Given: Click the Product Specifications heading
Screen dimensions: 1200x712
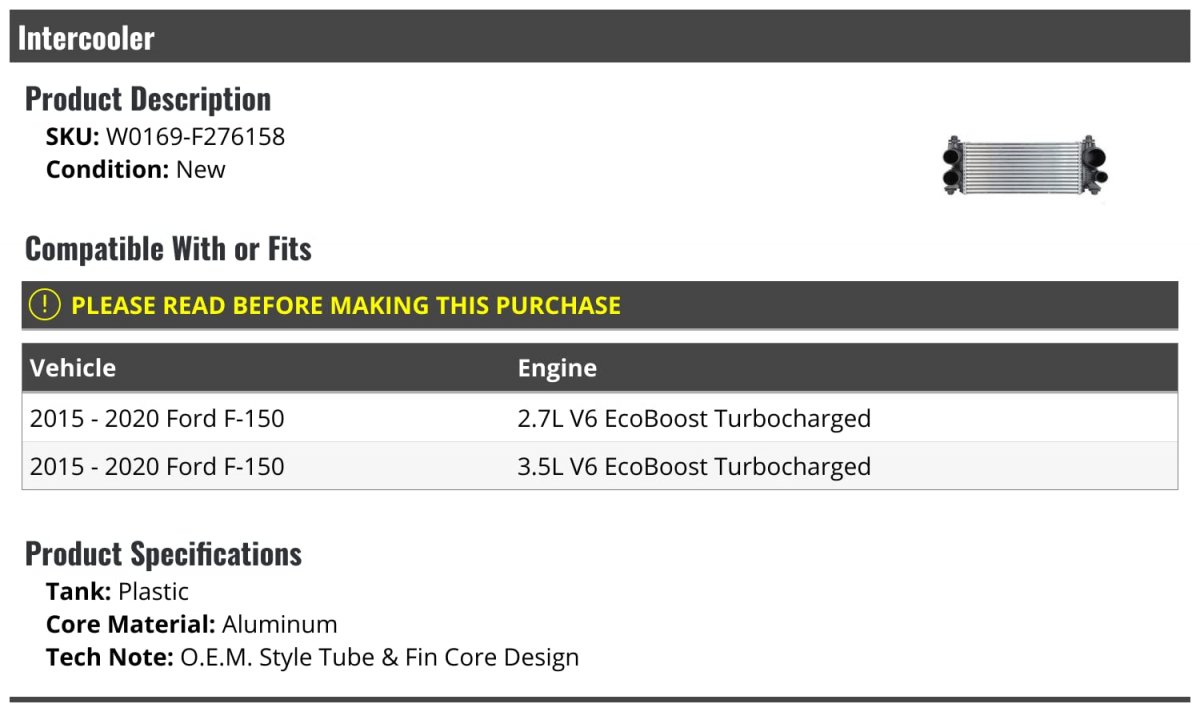Looking at the screenshot, I should coord(163,554).
